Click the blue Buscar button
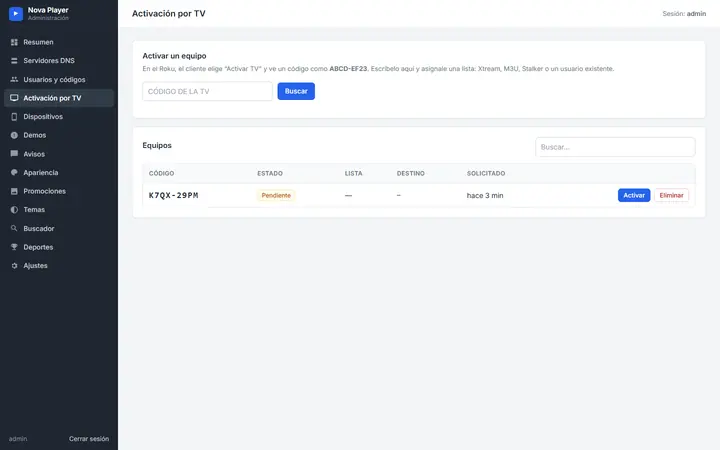The width and height of the screenshot is (720, 450). pyautogui.click(x=296, y=91)
